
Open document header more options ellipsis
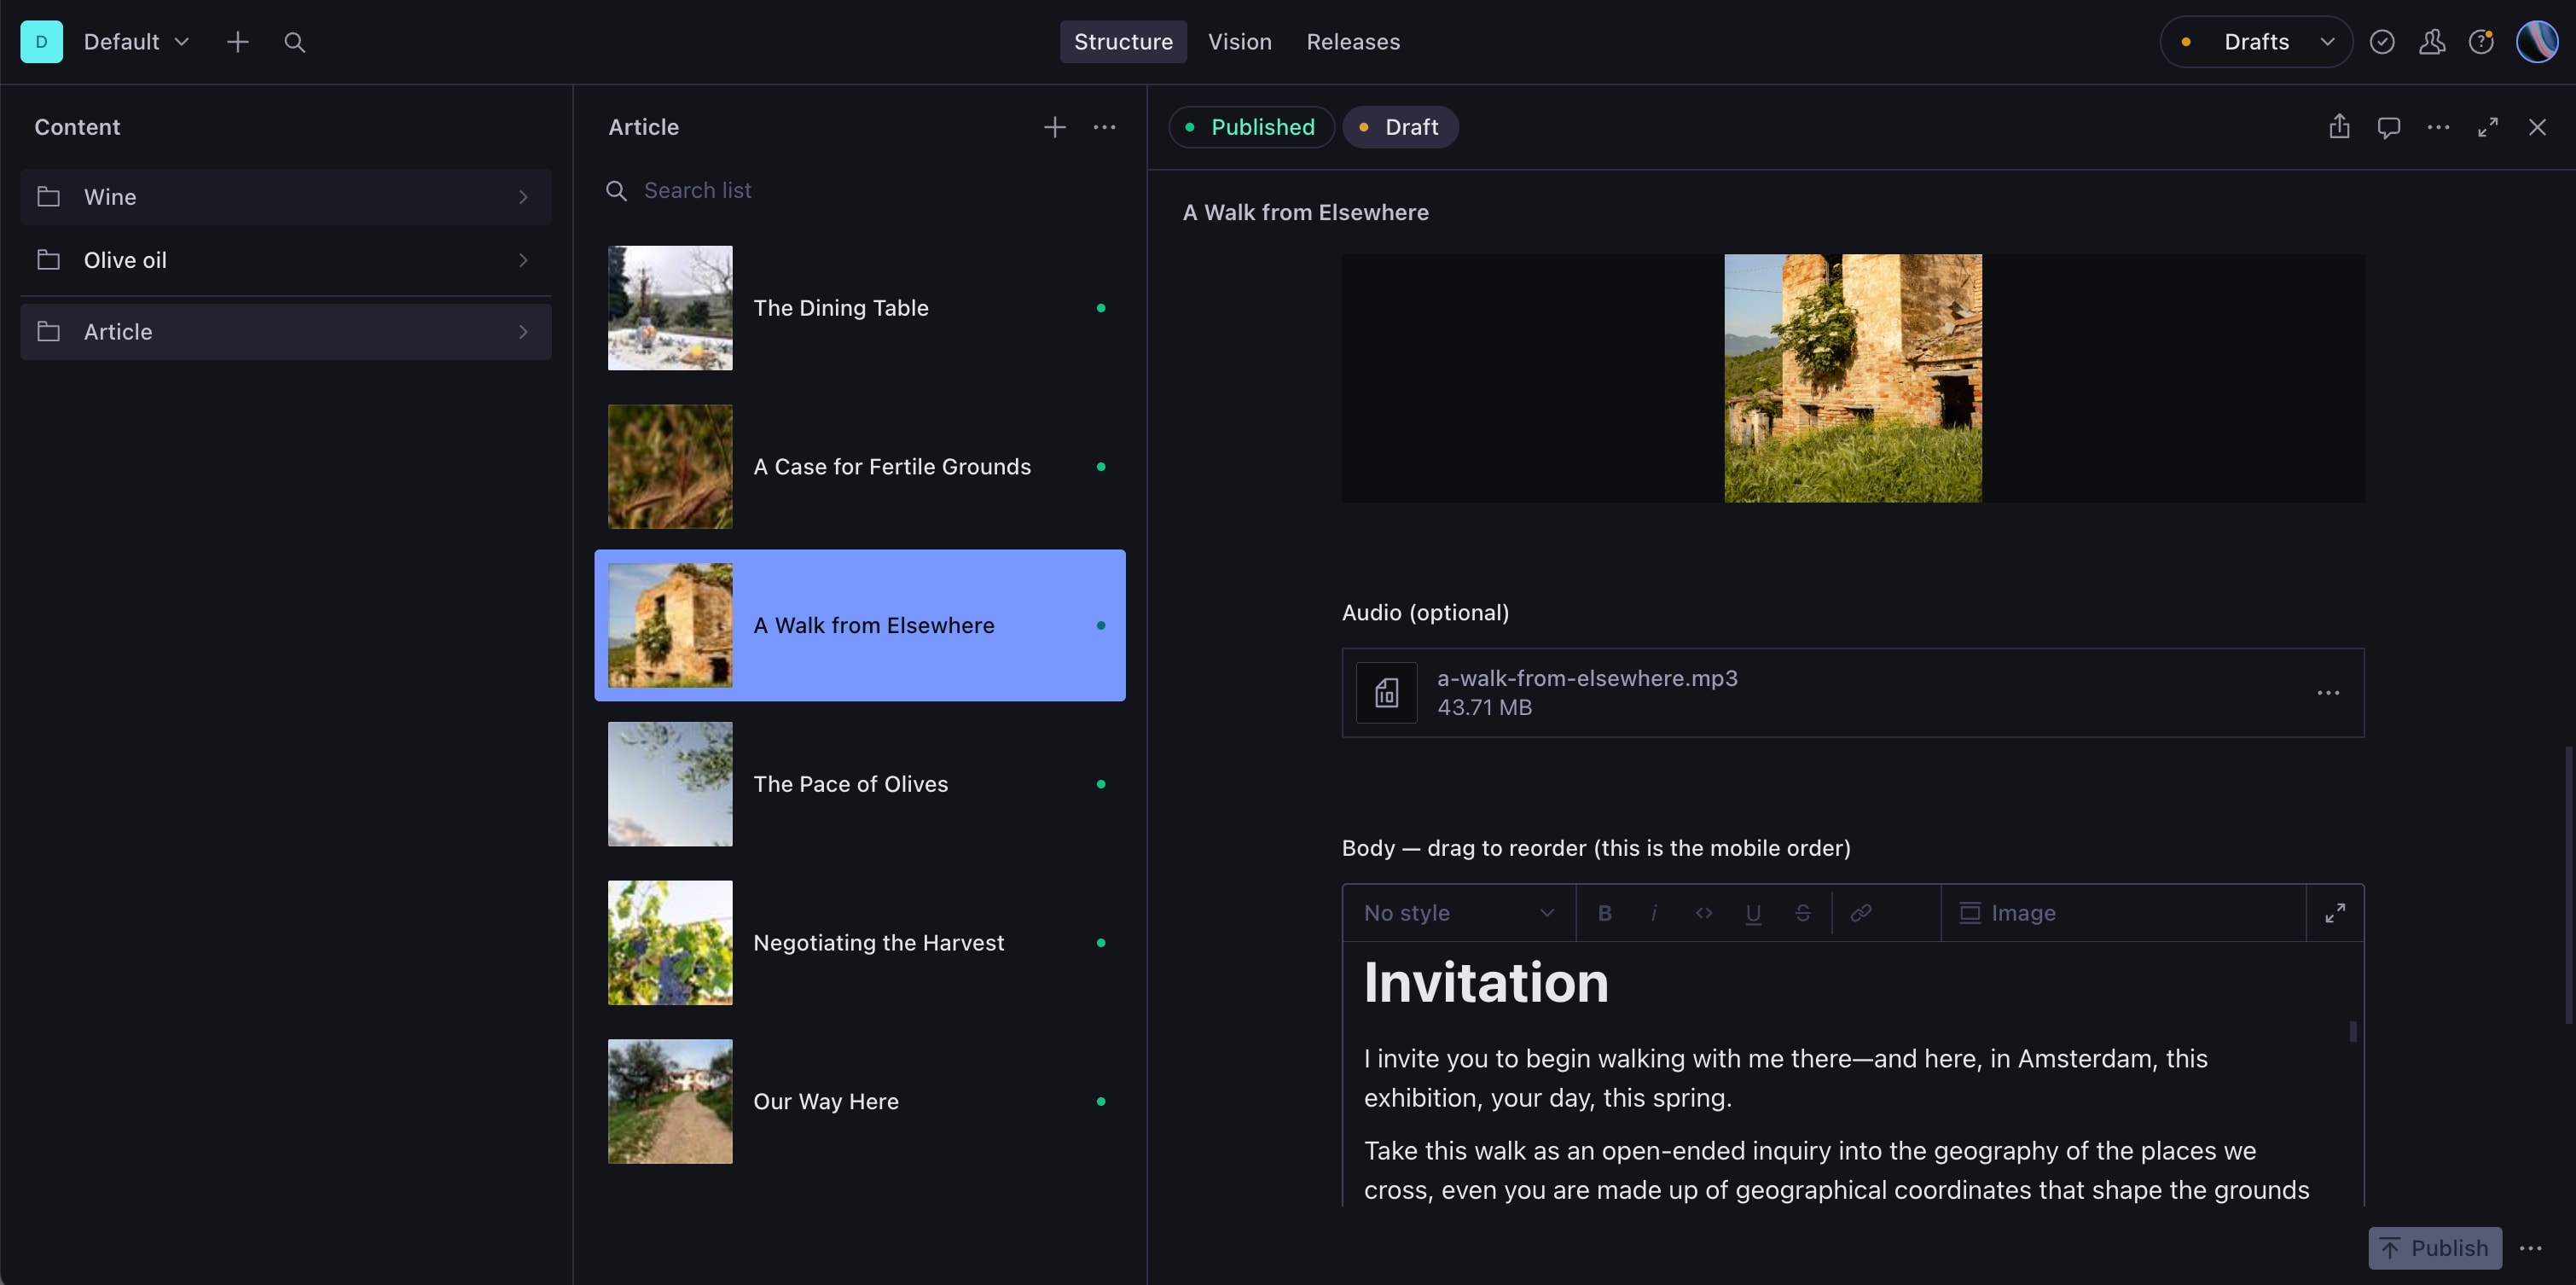pos(2438,127)
